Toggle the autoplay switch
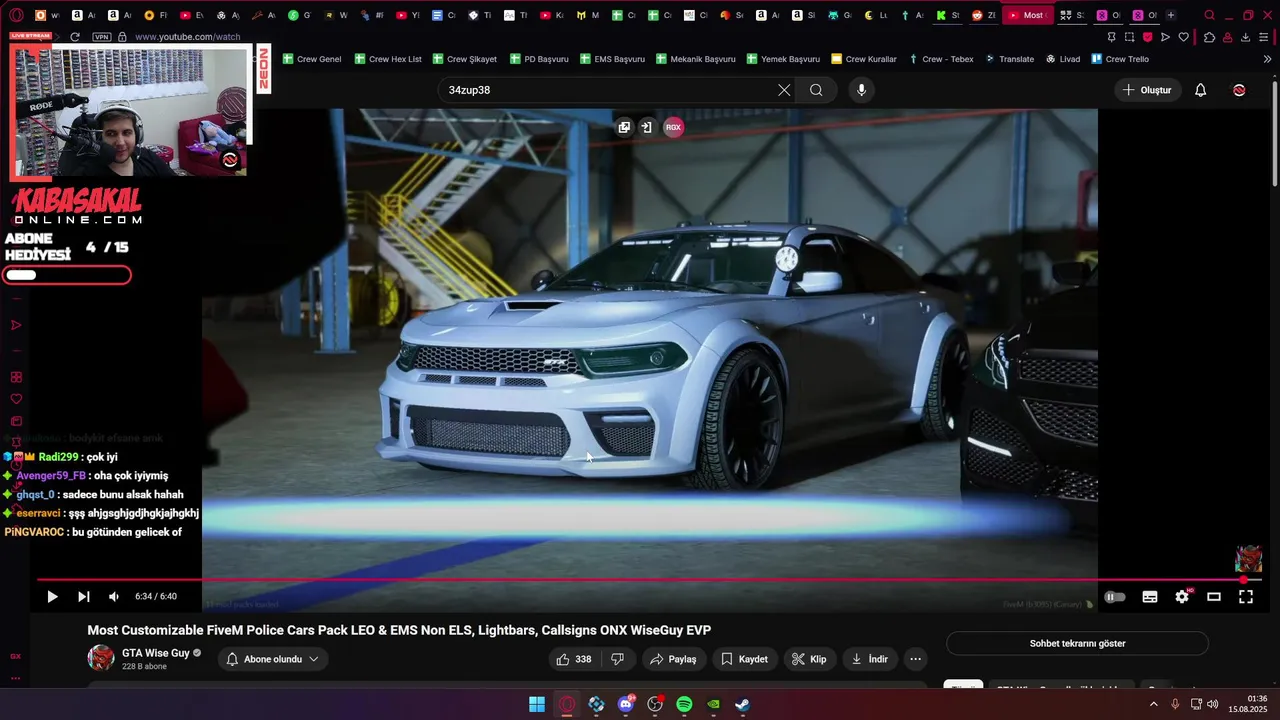 point(1115,597)
